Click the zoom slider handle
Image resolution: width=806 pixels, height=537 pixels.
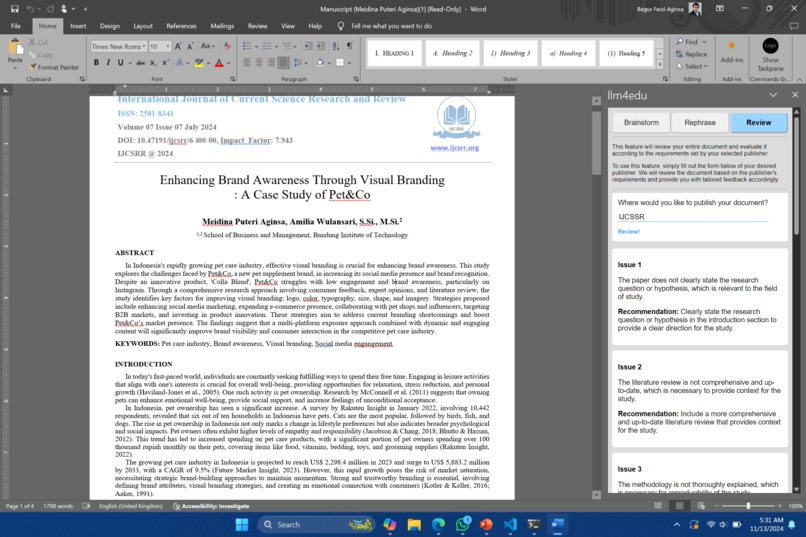(x=748, y=506)
